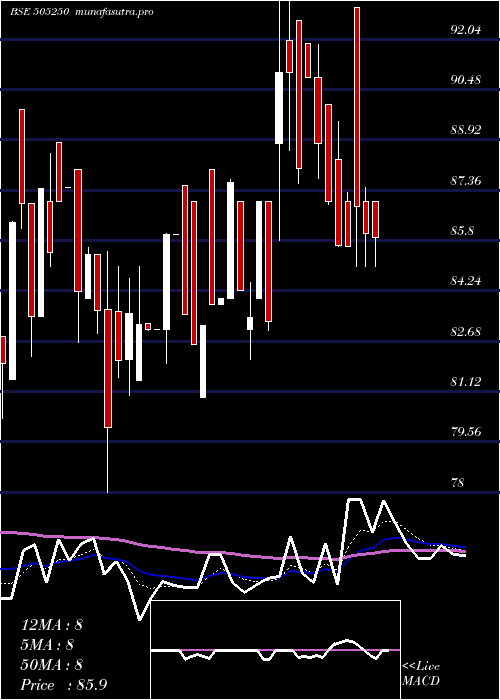Click the 79.56 price axis label
This screenshot has width=500, height=700.
[x=467, y=432]
